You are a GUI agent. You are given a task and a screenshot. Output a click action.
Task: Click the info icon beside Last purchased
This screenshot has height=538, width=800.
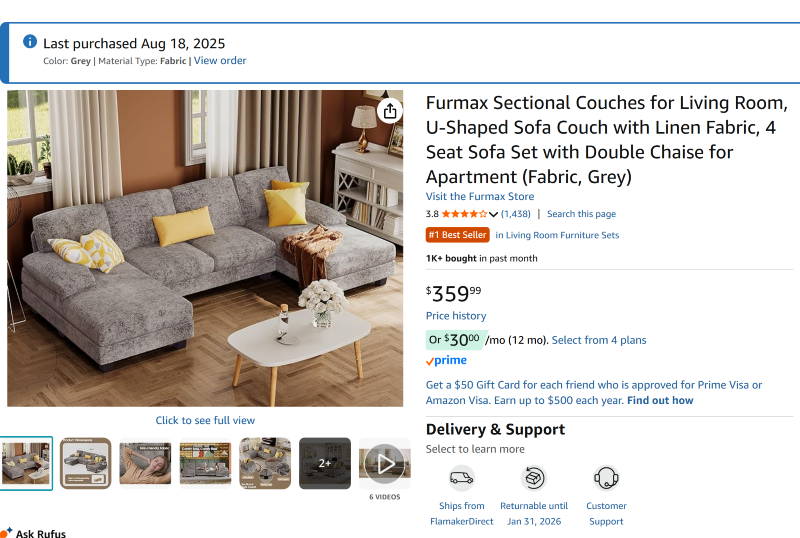(x=30, y=42)
